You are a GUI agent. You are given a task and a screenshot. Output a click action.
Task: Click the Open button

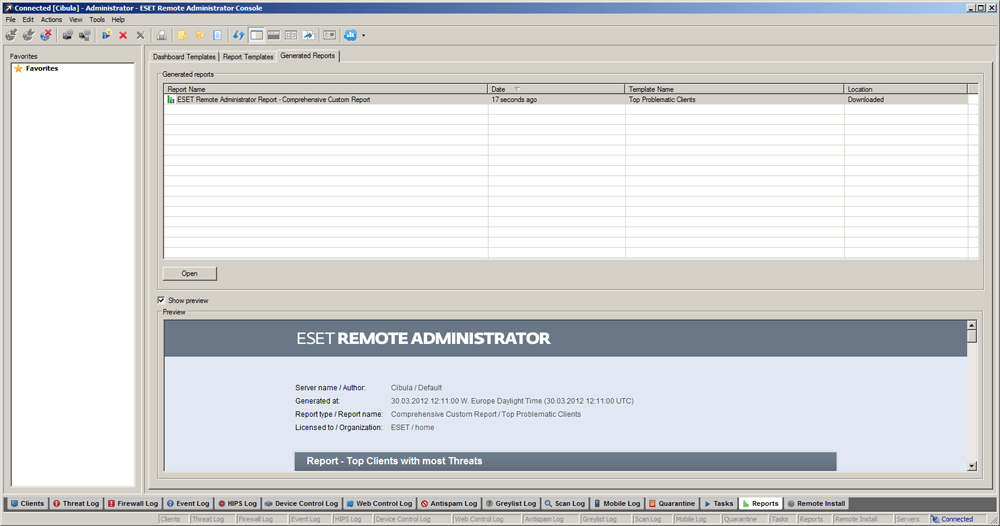click(189, 274)
